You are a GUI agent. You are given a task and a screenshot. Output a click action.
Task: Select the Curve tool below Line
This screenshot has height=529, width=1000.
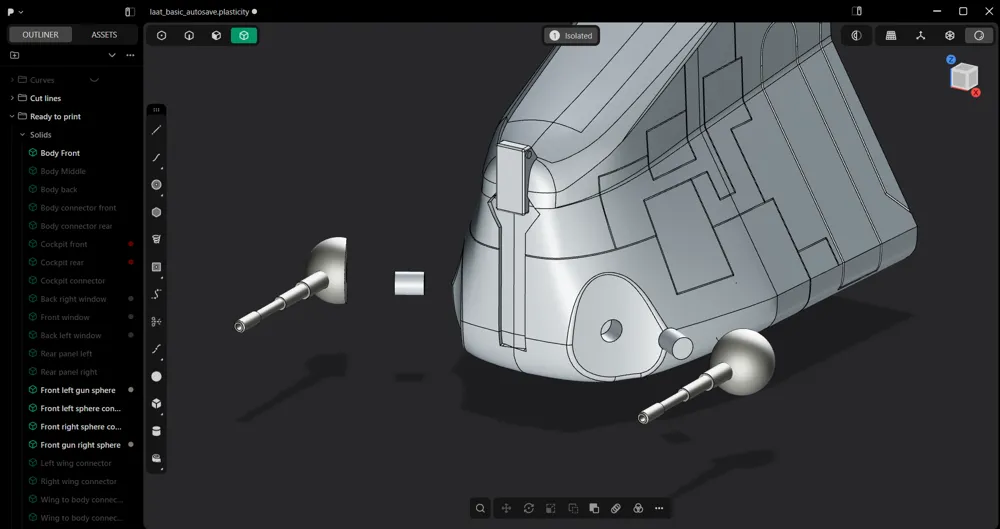pos(156,158)
